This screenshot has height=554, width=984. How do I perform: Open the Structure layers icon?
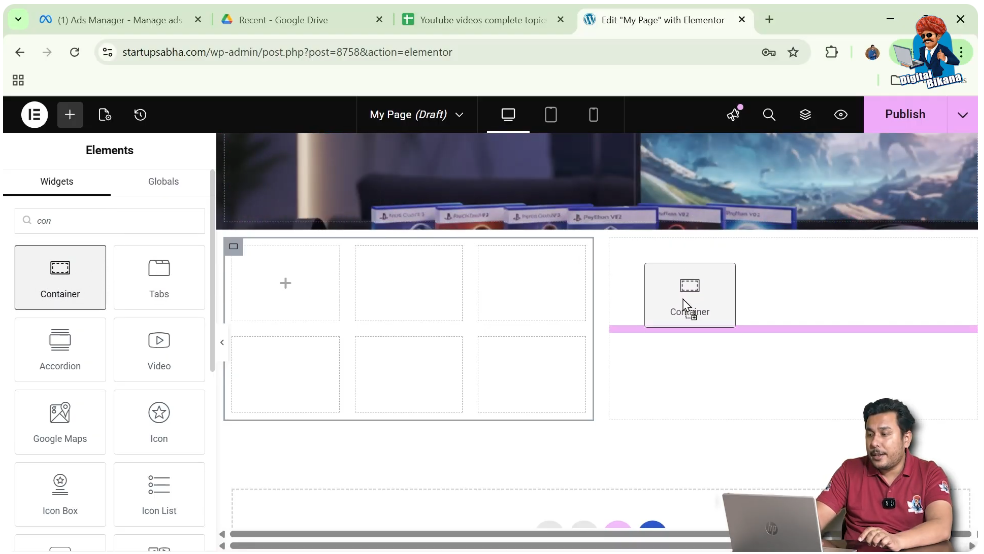[805, 115]
